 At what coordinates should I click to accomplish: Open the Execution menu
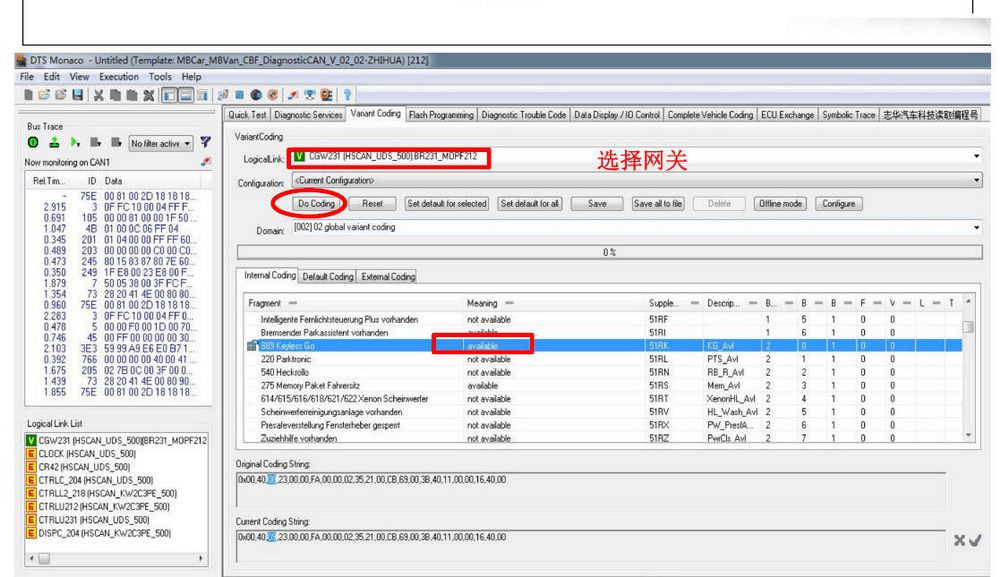[118, 77]
